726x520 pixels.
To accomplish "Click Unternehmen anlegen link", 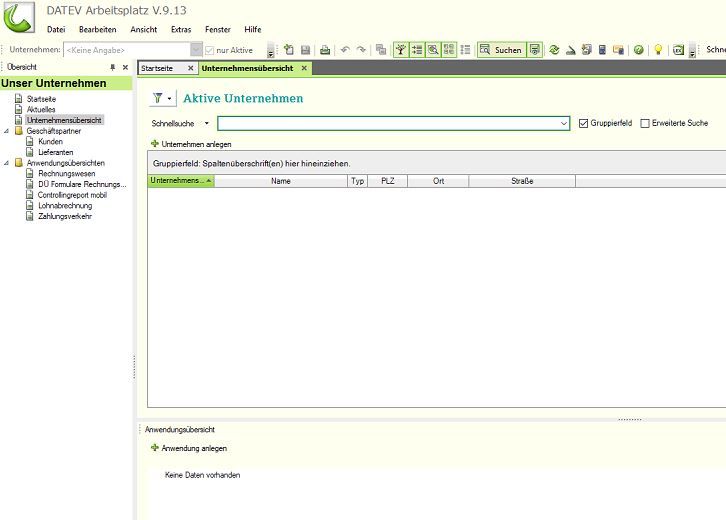I will 191,144.
